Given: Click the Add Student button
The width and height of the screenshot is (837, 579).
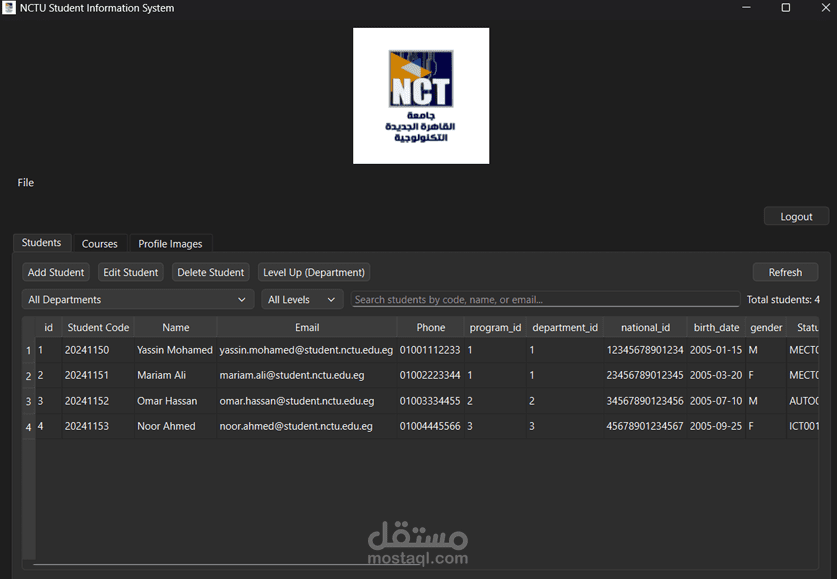Looking at the screenshot, I should [55, 271].
